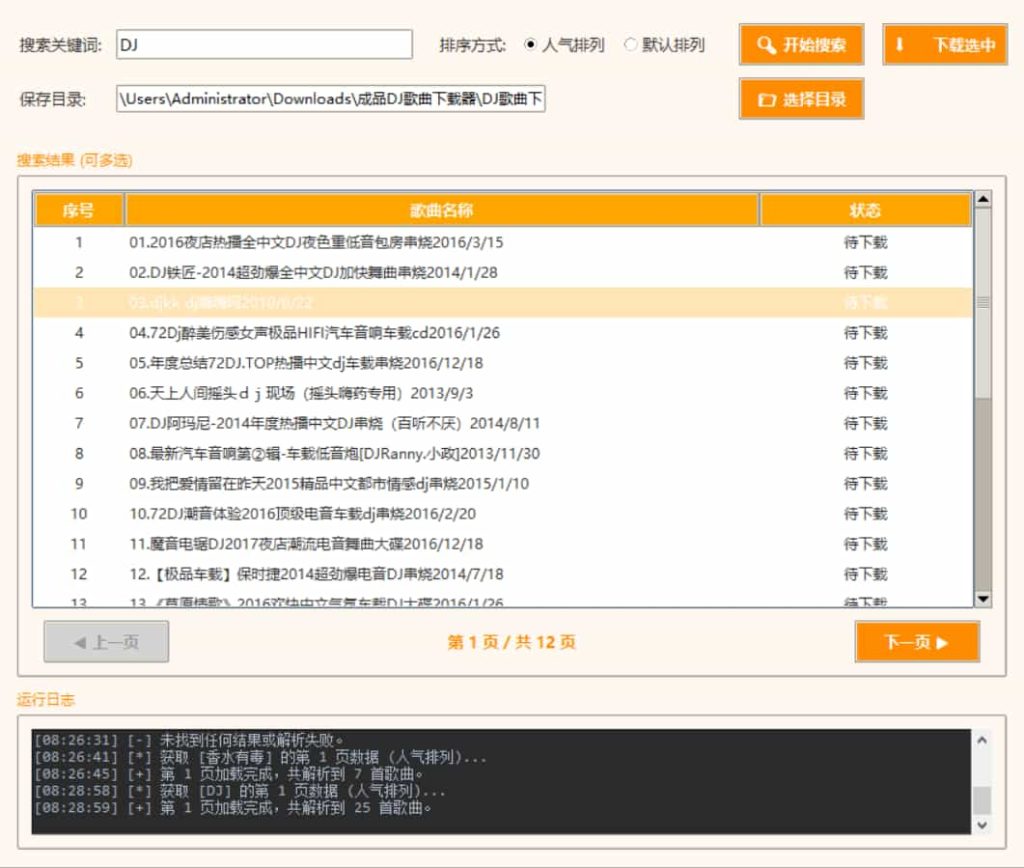This screenshot has width=1024, height=868.
Task: Select row 12.【极品车载】保时捷2014
Action: click(x=503, y=574)
